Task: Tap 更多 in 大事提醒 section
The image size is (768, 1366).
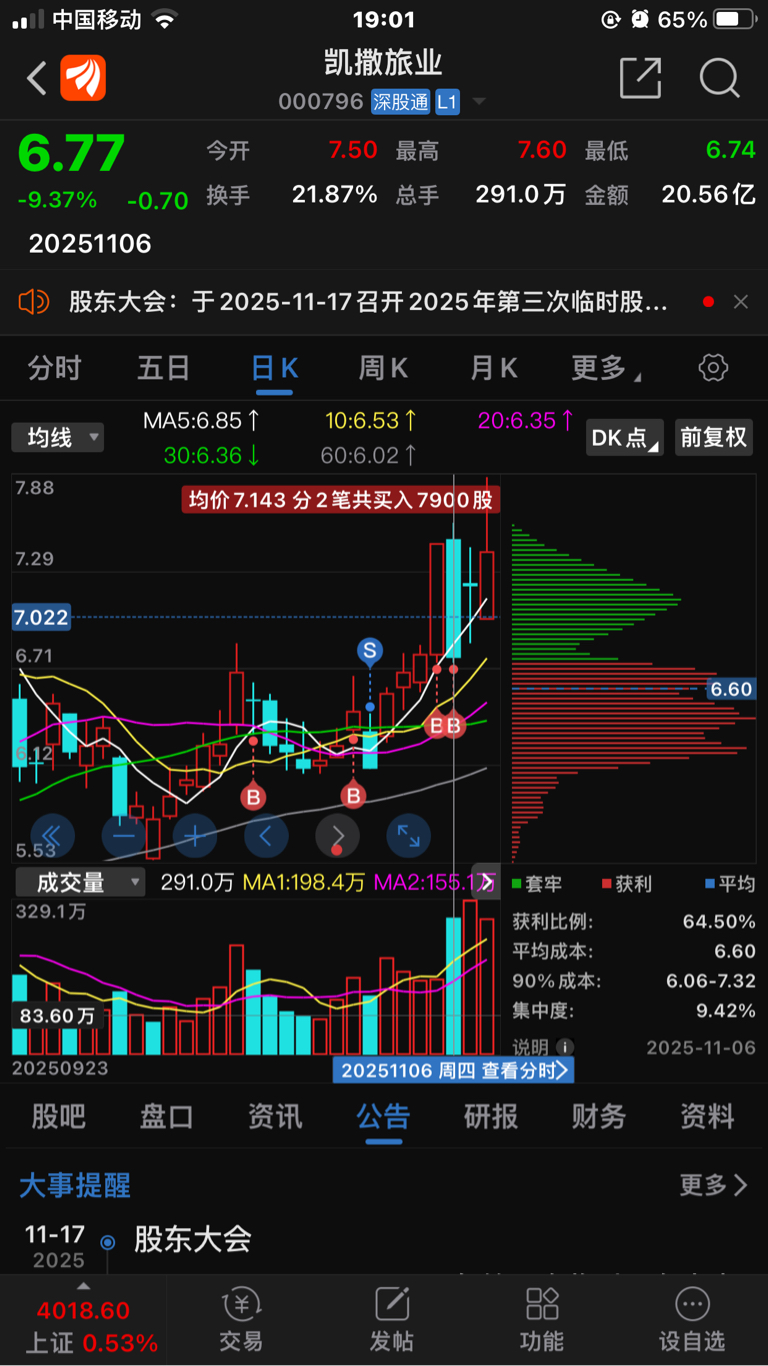Action: coord(713,1186)
